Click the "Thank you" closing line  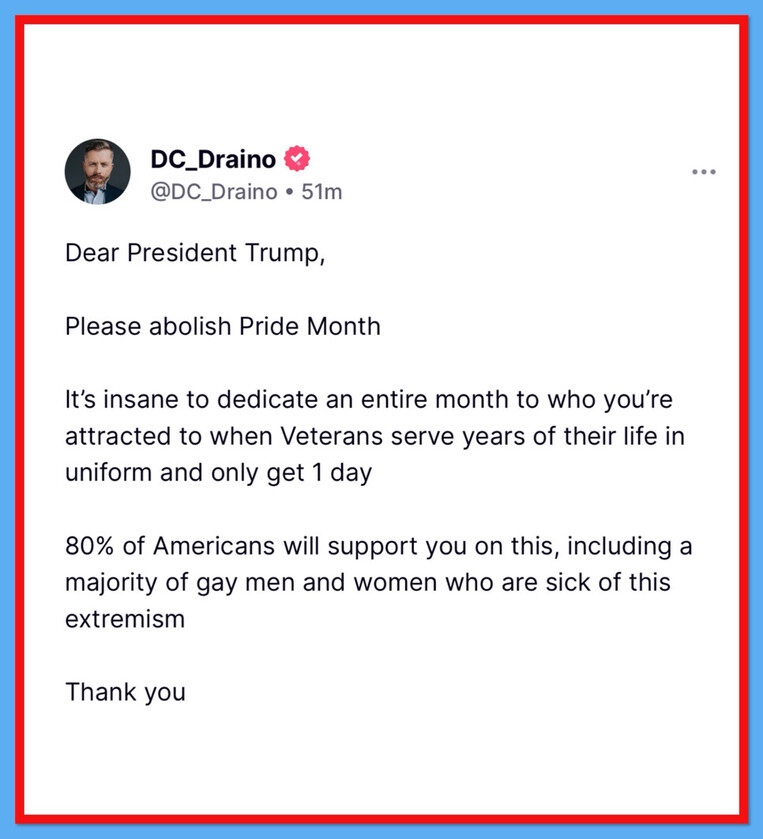[125, 691]
